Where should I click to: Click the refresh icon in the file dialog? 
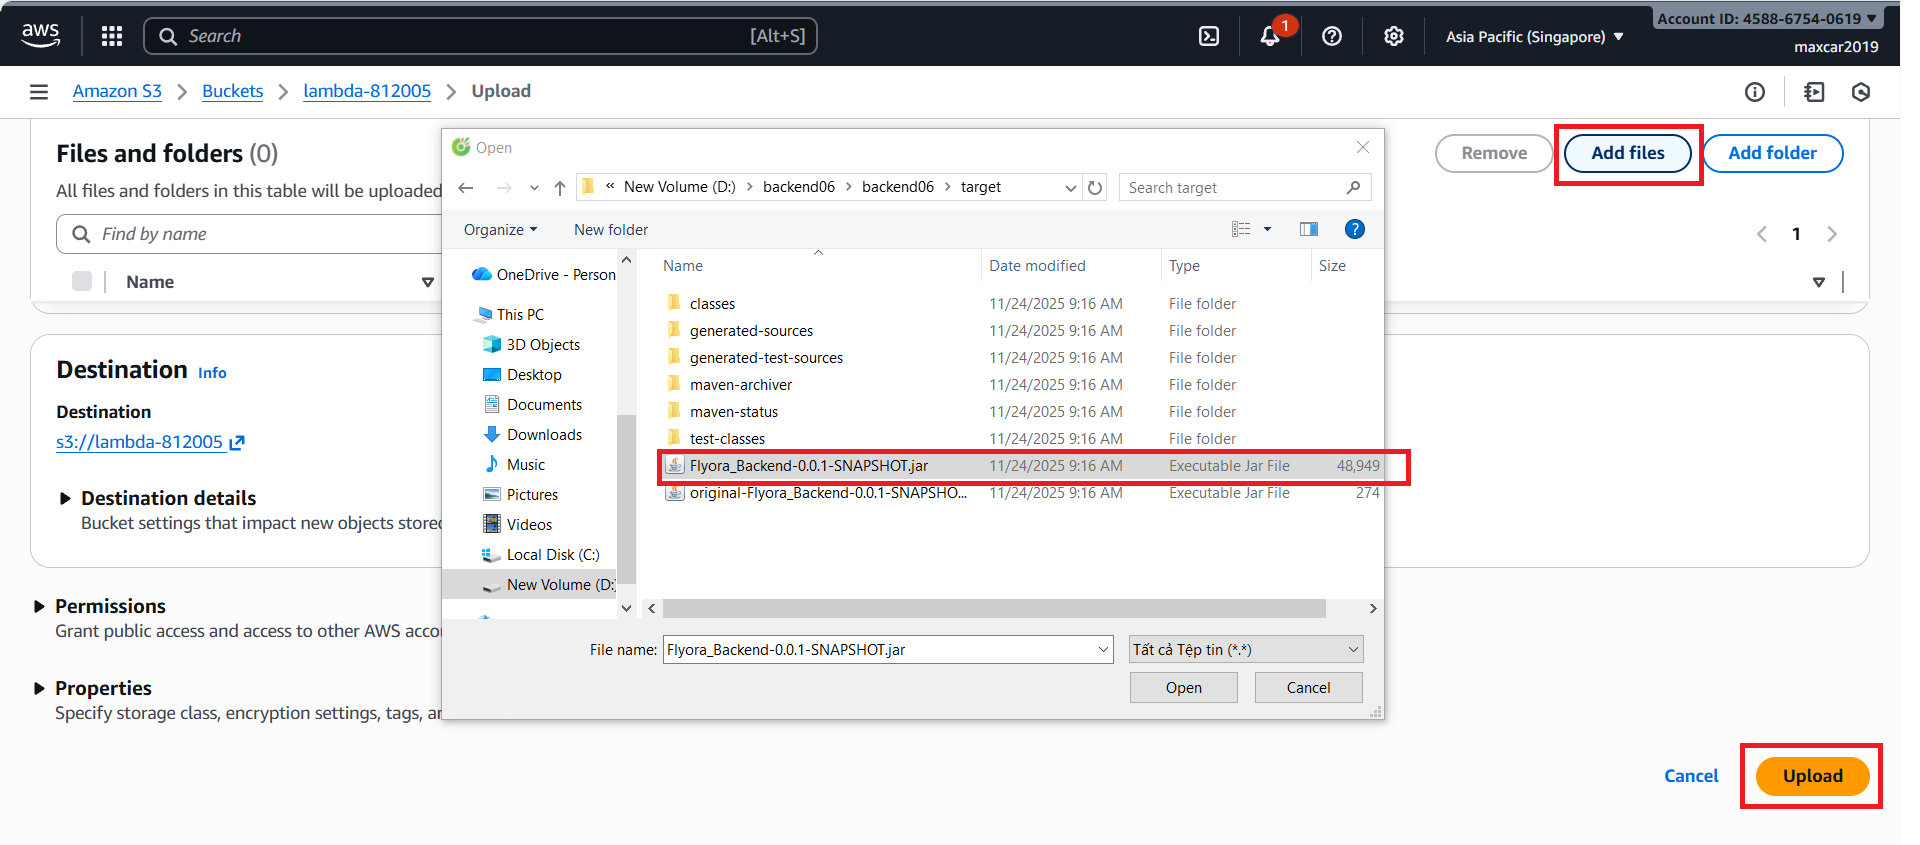(1095, 188)
